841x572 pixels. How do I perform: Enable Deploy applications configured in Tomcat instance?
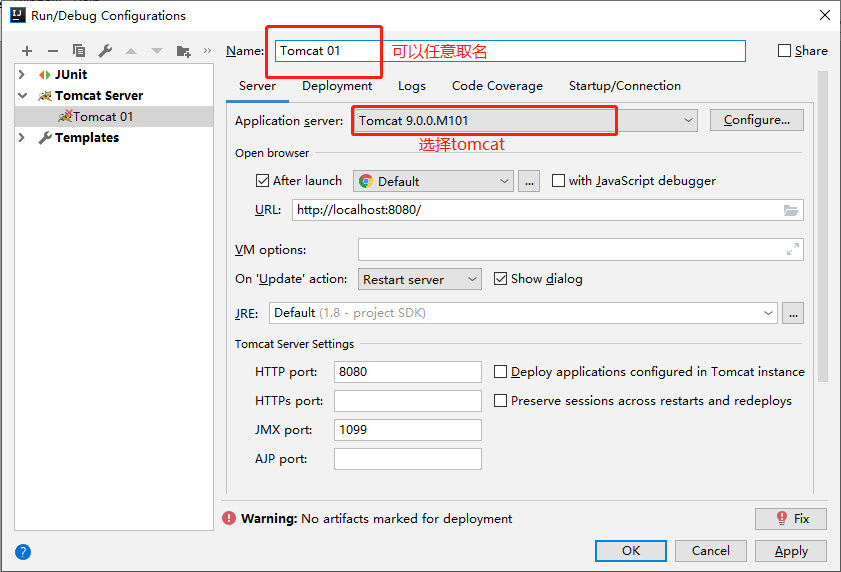500,372
